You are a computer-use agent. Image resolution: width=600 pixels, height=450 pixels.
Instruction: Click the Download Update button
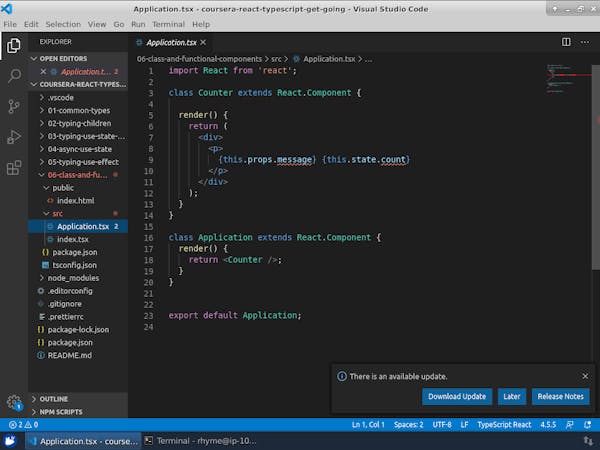coord(457,396)
